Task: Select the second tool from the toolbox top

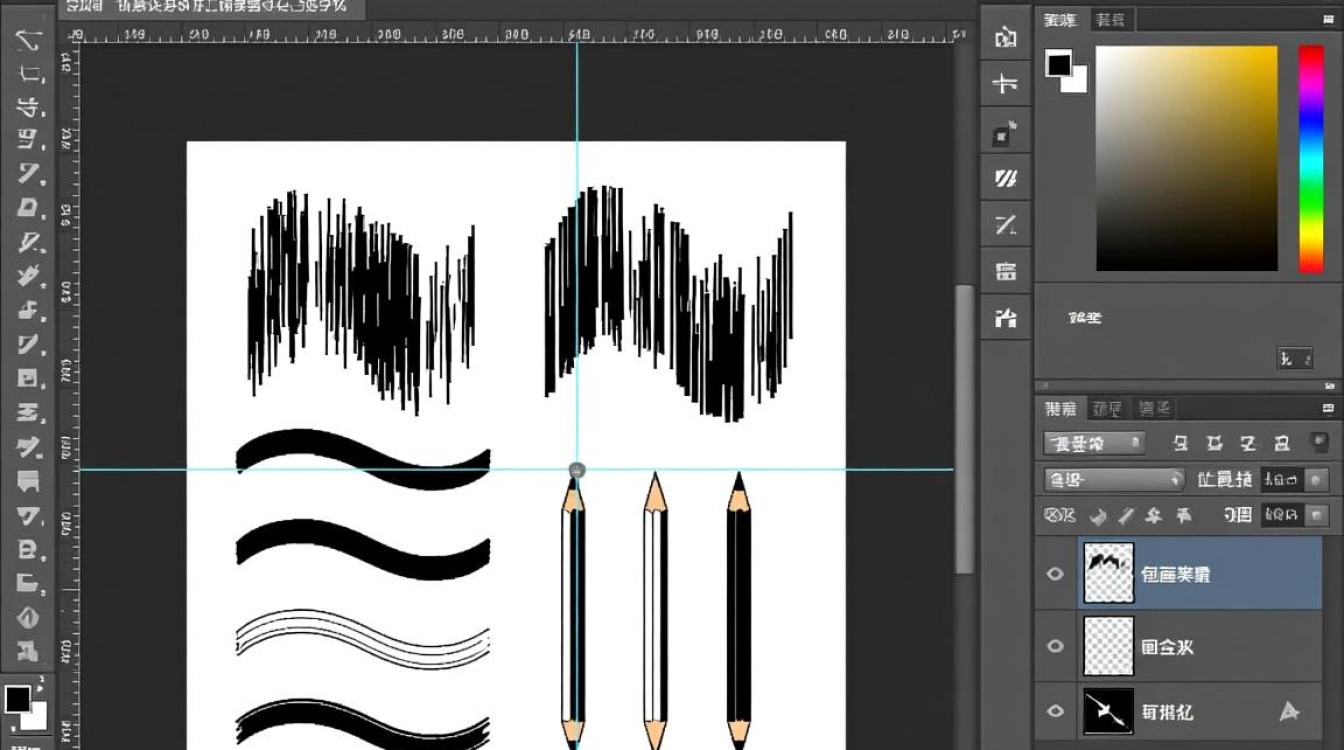Action: [30, 73]
